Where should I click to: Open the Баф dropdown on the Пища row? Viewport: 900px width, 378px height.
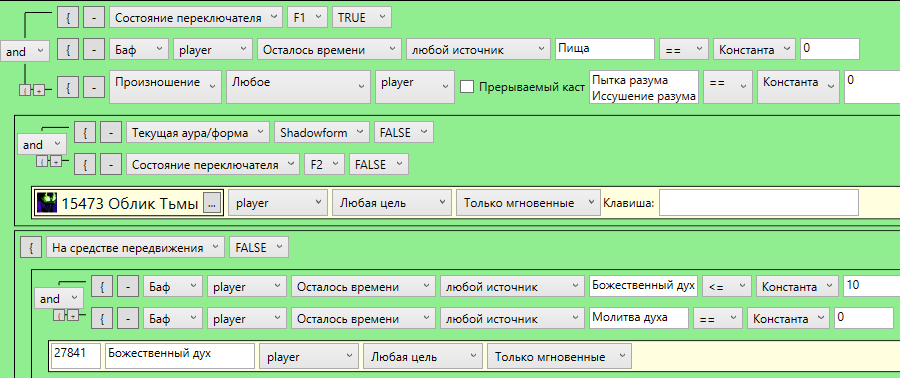click(139, 50)
